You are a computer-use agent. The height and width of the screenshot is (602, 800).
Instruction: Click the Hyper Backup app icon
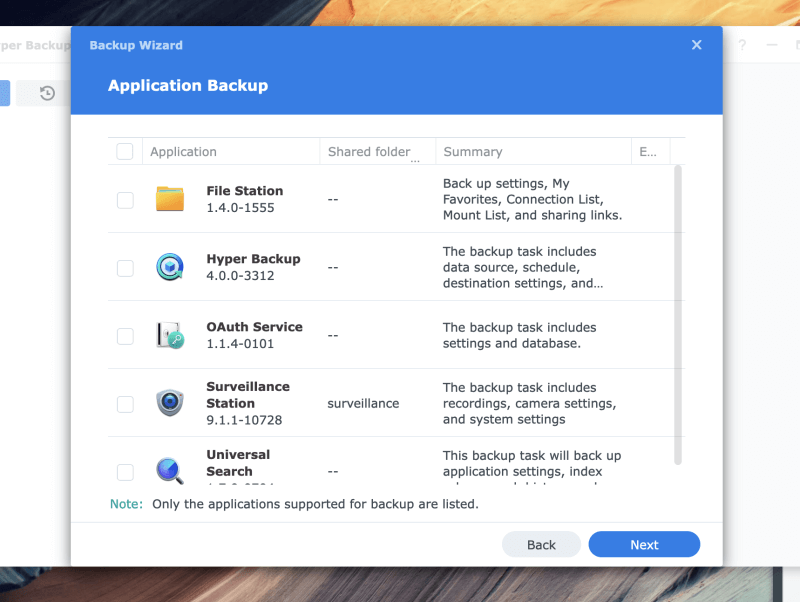(170, 267)
